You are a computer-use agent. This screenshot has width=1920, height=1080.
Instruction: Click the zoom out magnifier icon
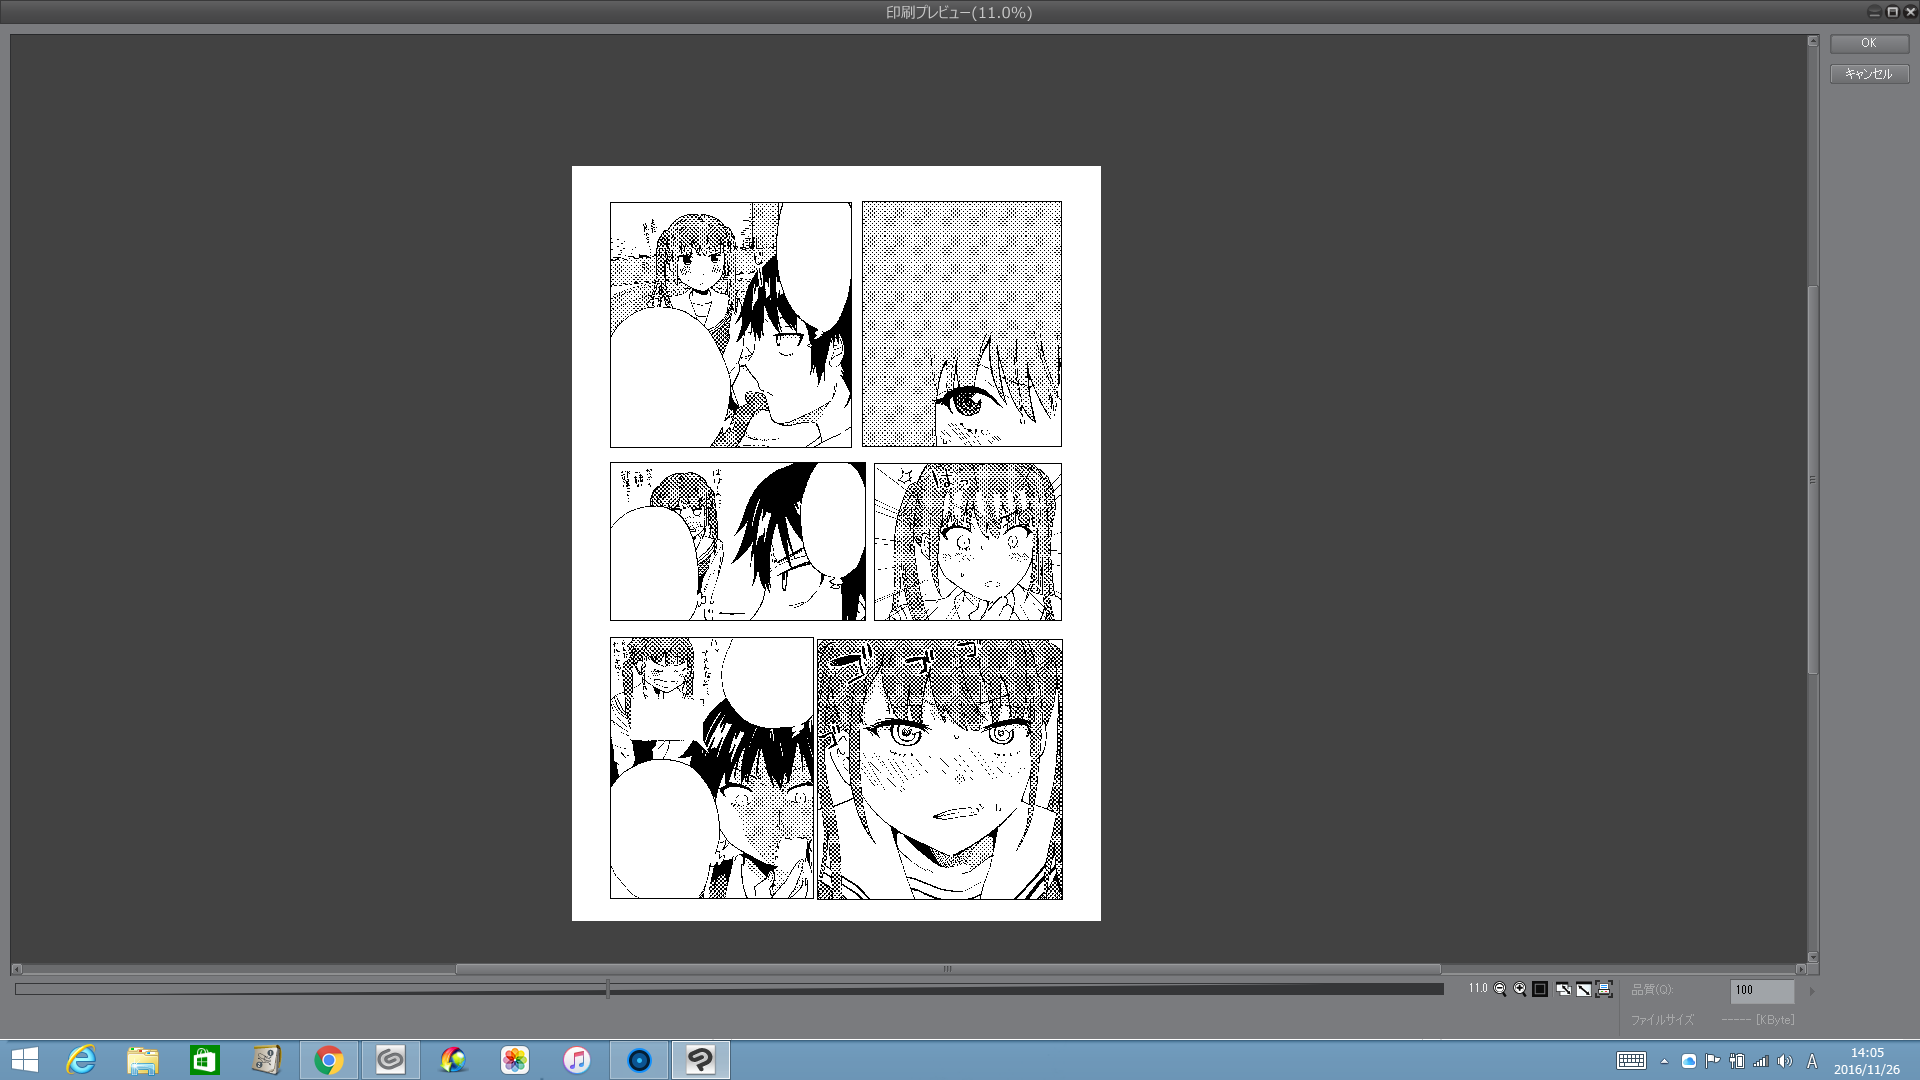tap(1500, 989)
